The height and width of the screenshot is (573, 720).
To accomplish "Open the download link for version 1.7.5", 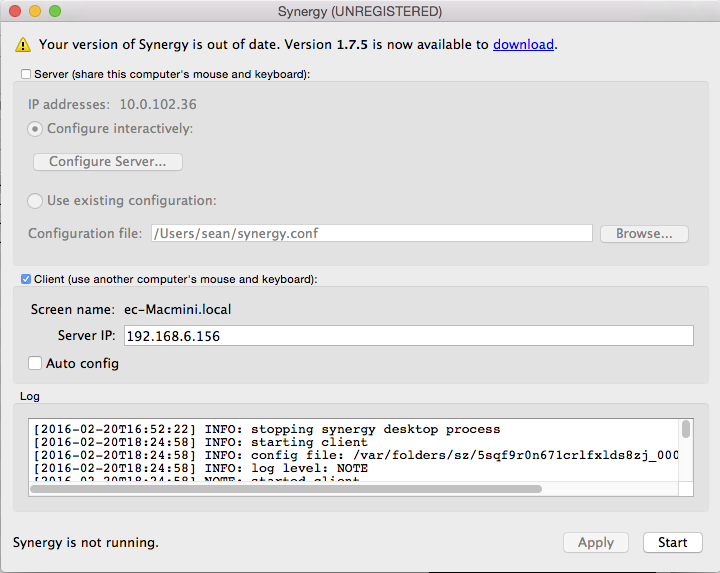I will (x=523, y=45).
